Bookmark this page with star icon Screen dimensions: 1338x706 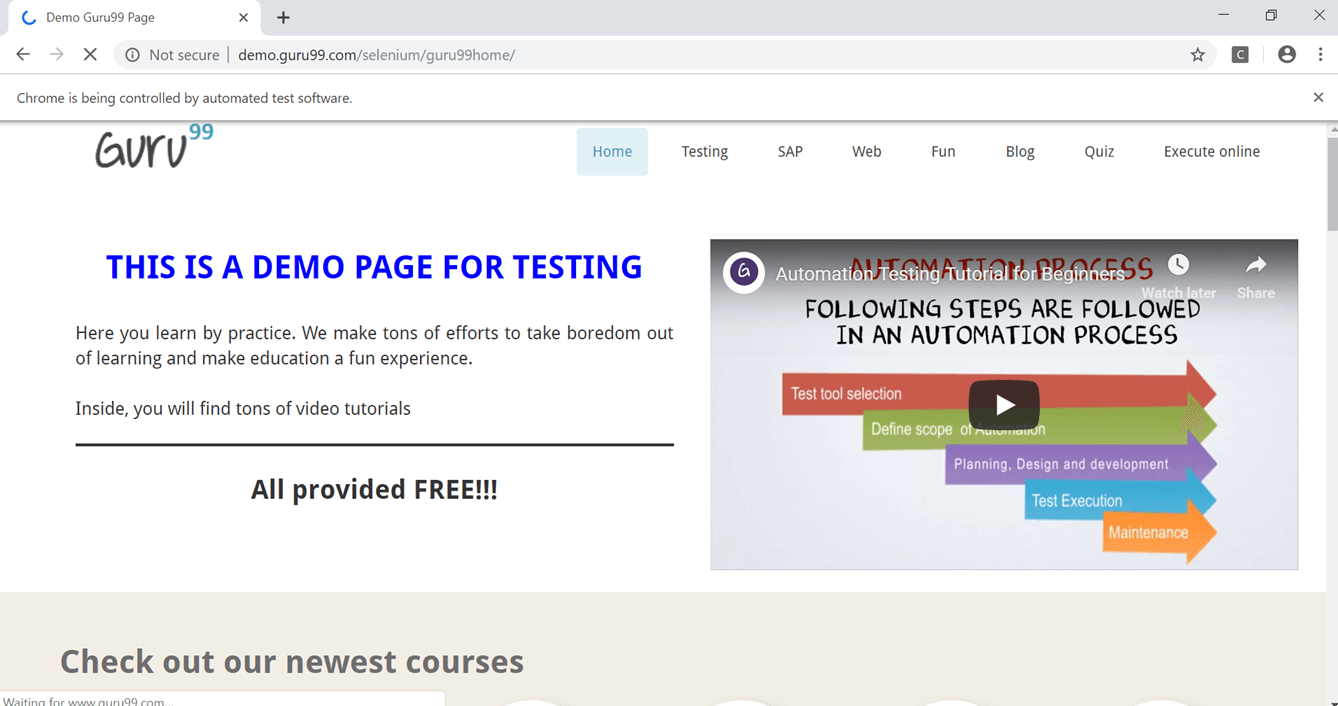pos(1197,55)
